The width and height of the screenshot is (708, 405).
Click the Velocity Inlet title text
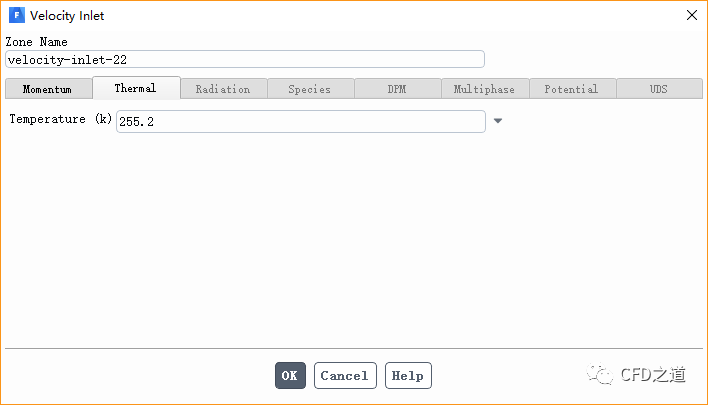[x=67, y=16]
